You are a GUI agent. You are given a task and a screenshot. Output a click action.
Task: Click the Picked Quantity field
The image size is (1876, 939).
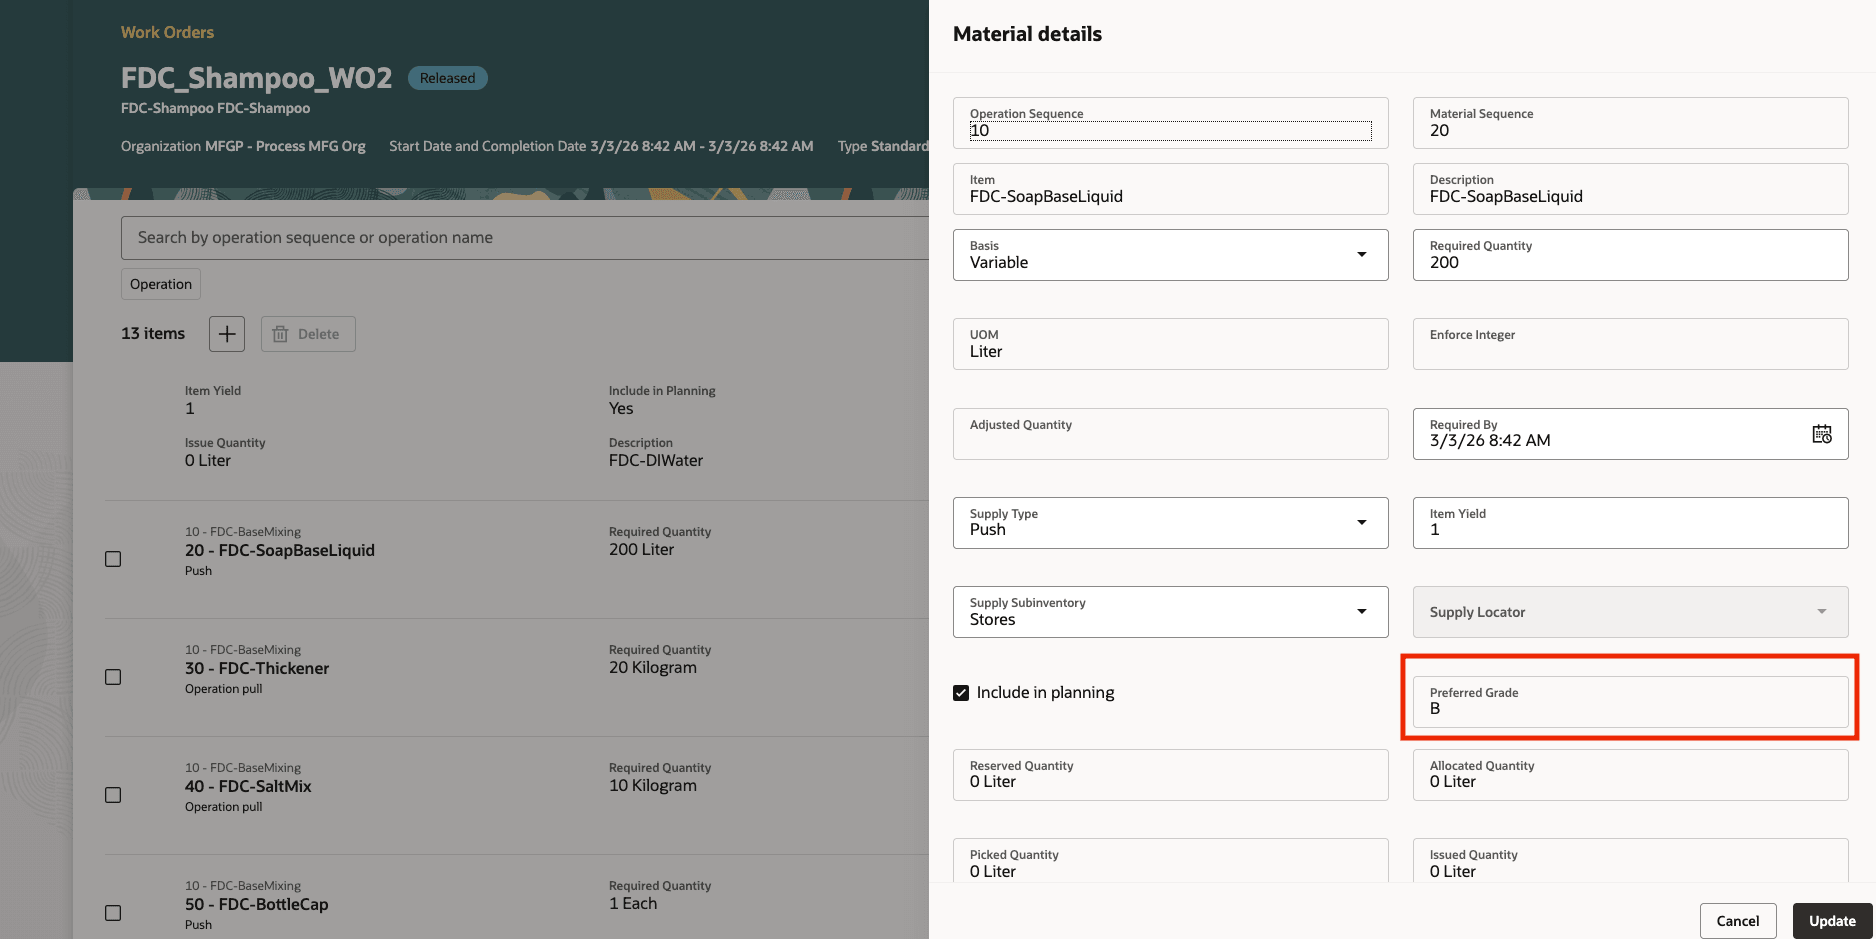click(1170, 860)
